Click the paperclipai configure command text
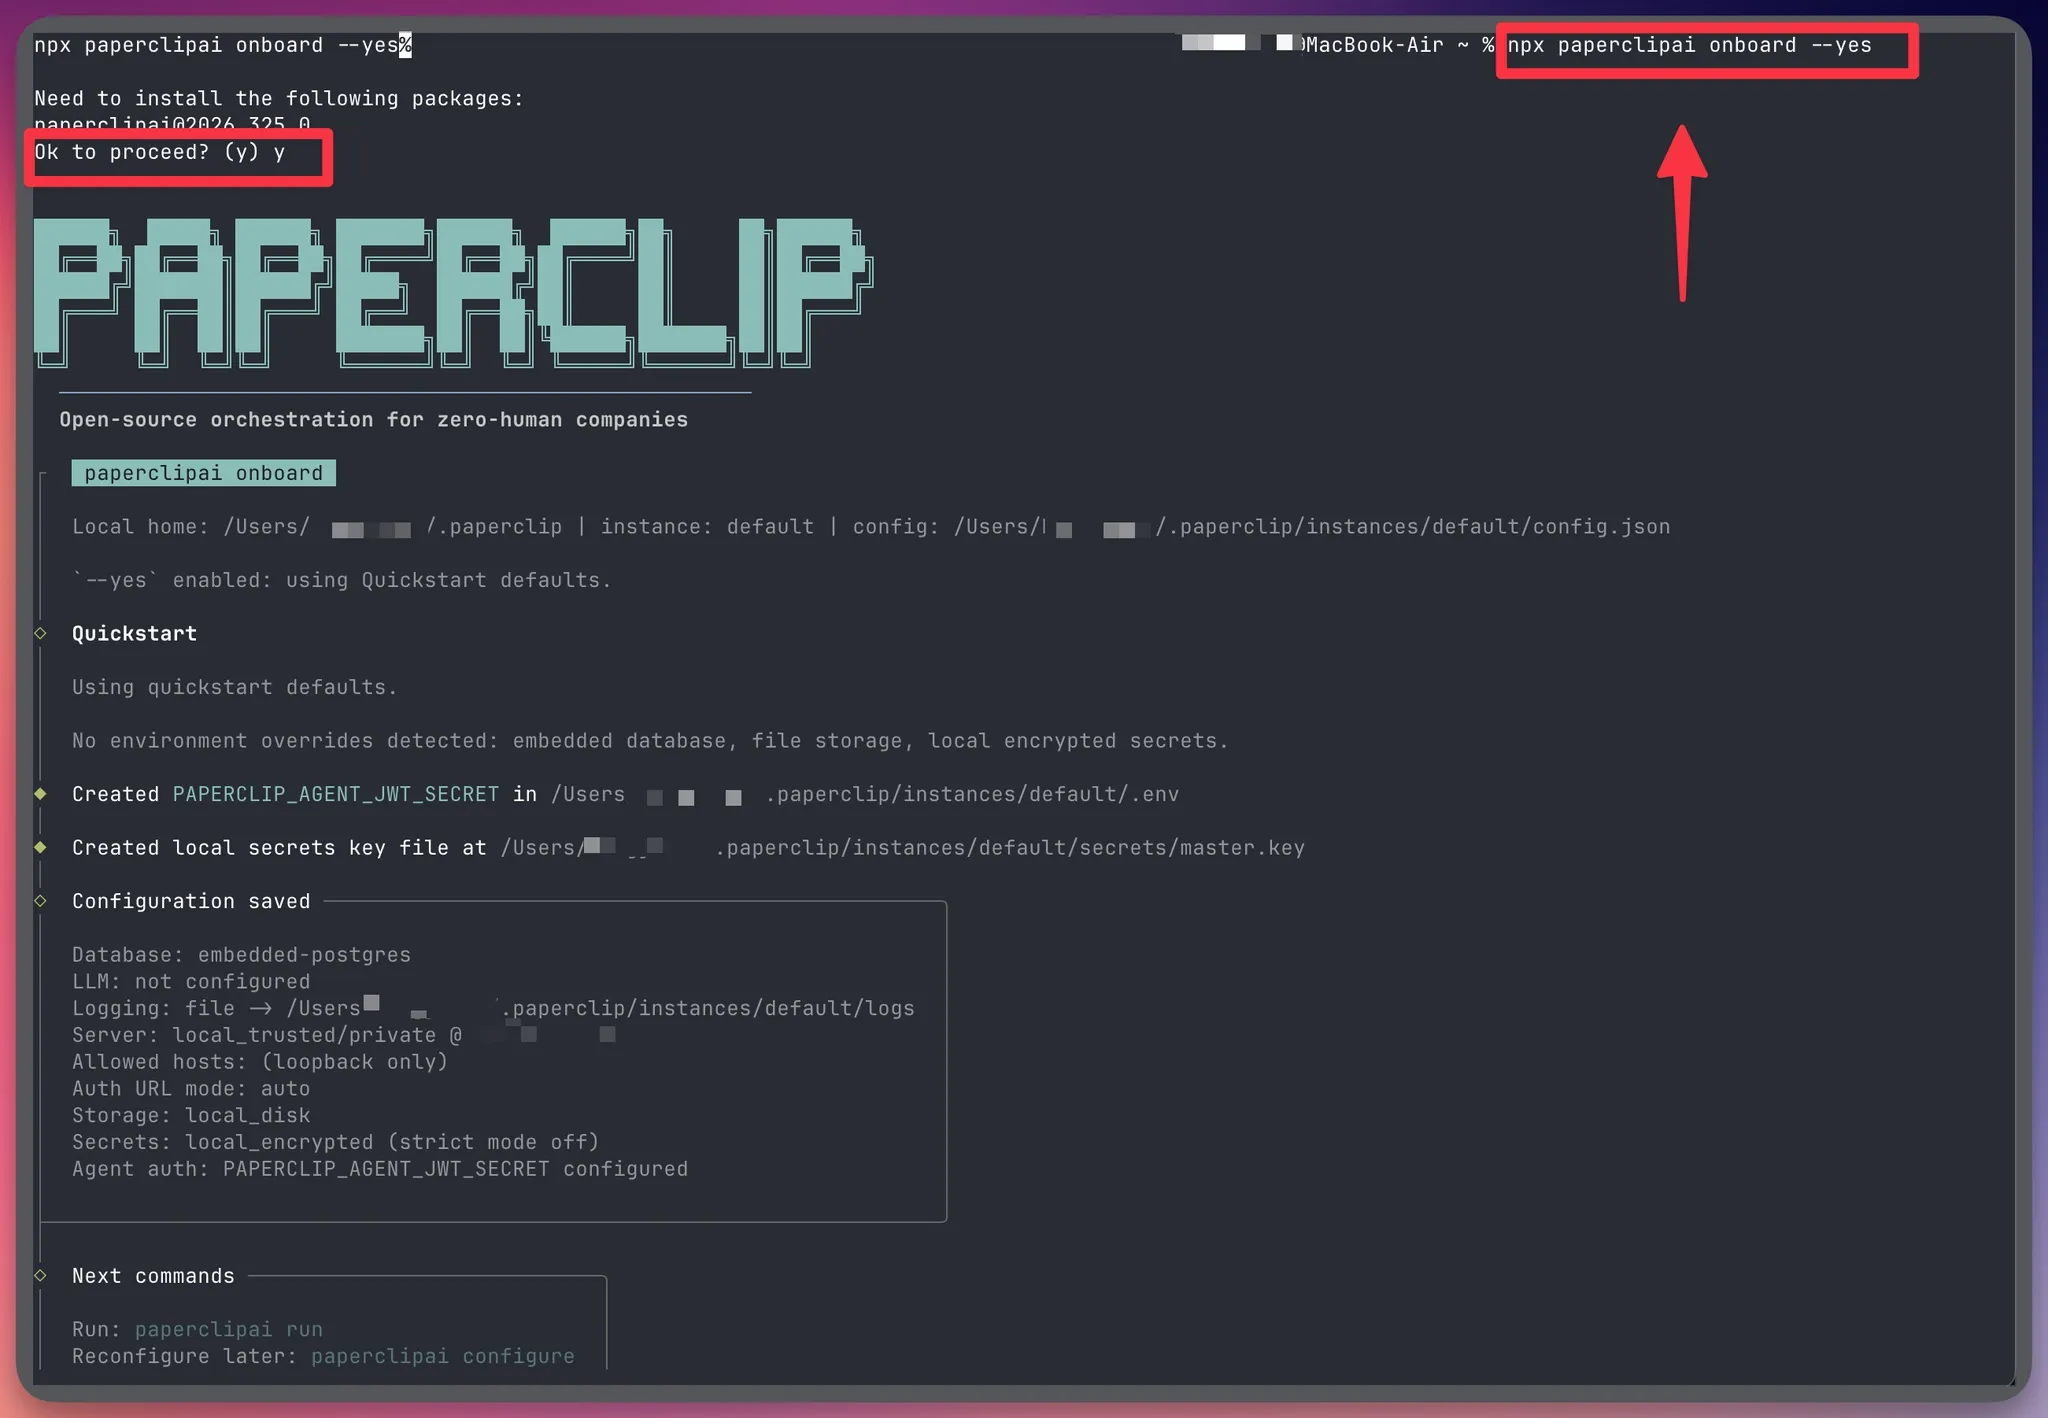2048x1418 pixels. click(x=442, y=1356)
